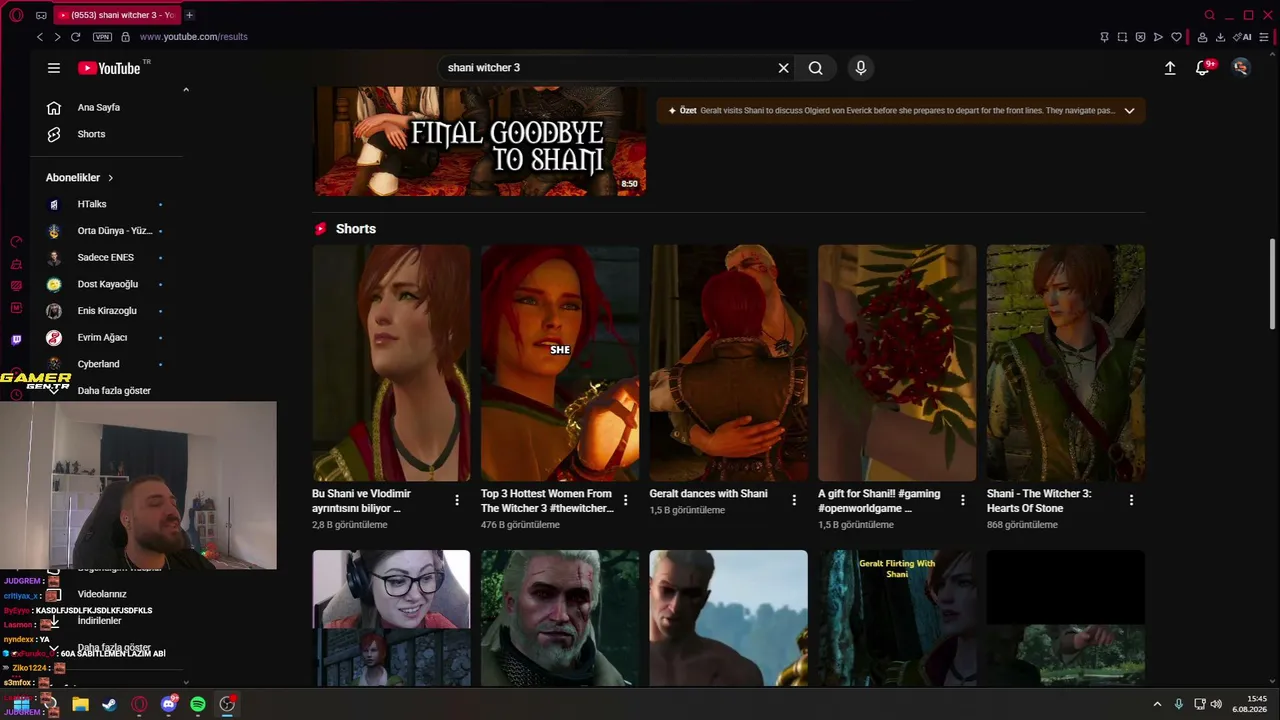Open the A gift for Shani short
This screenshot has height=720, width=1280.
(x=897, y=363)
